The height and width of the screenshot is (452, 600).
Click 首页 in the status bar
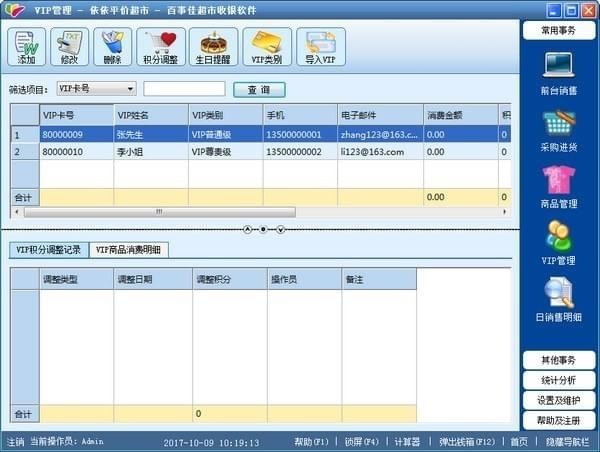click(x=519, y=442)
